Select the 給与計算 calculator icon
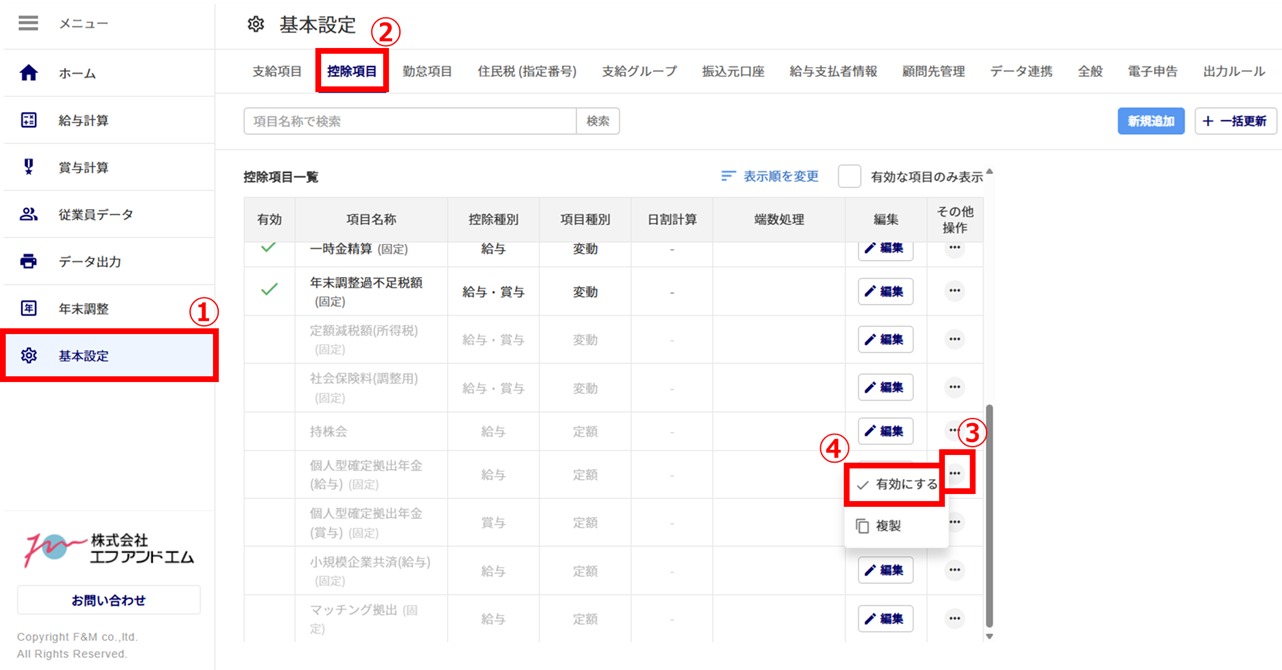The image size is (1282, 670). point(29,120)
